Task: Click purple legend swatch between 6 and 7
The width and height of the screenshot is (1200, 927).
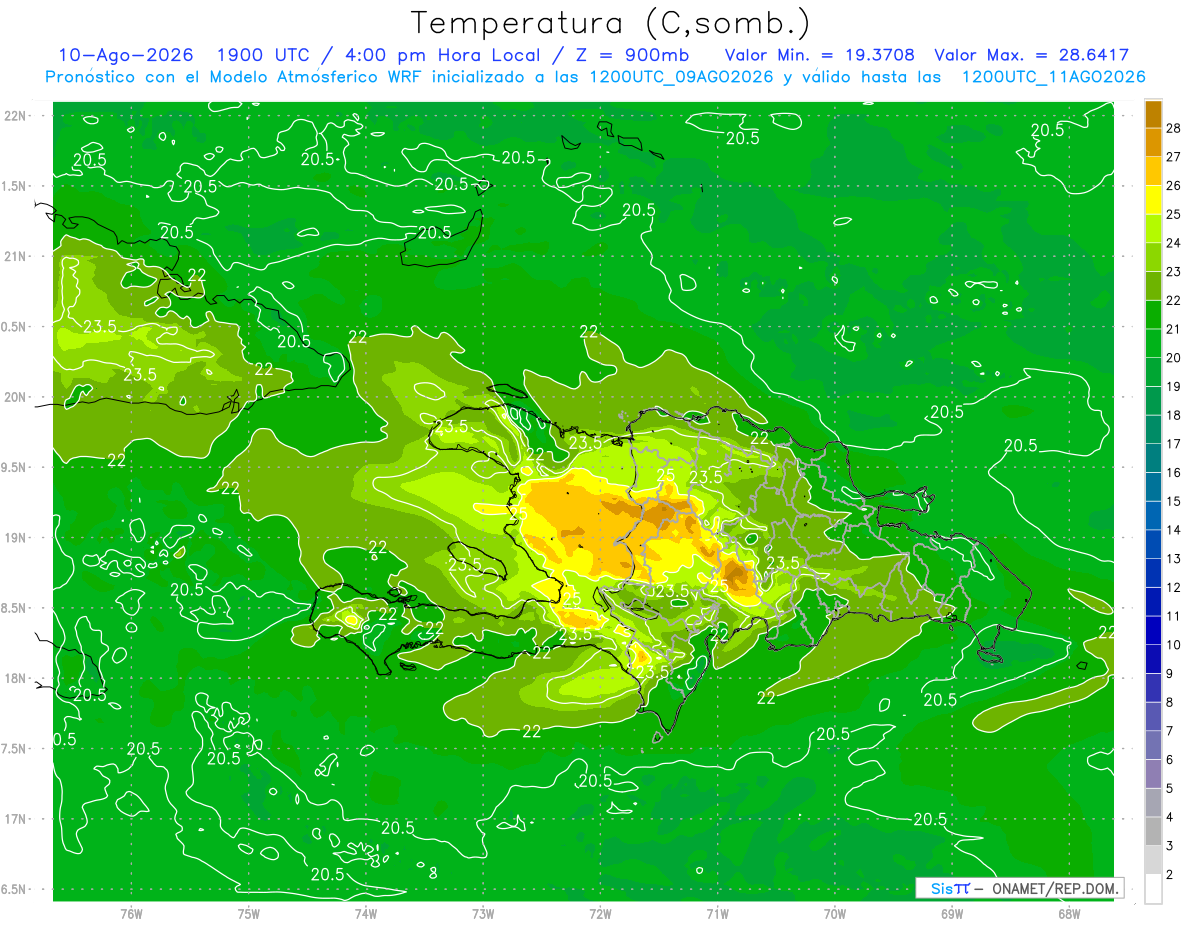Action: coord(1153,746)
